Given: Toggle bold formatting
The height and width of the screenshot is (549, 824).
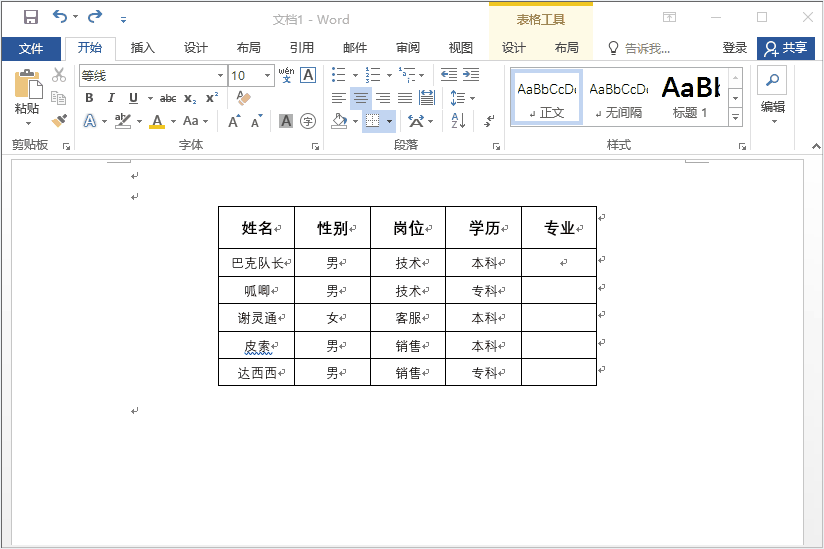Looking at the screenshot, I should (89, 98).
